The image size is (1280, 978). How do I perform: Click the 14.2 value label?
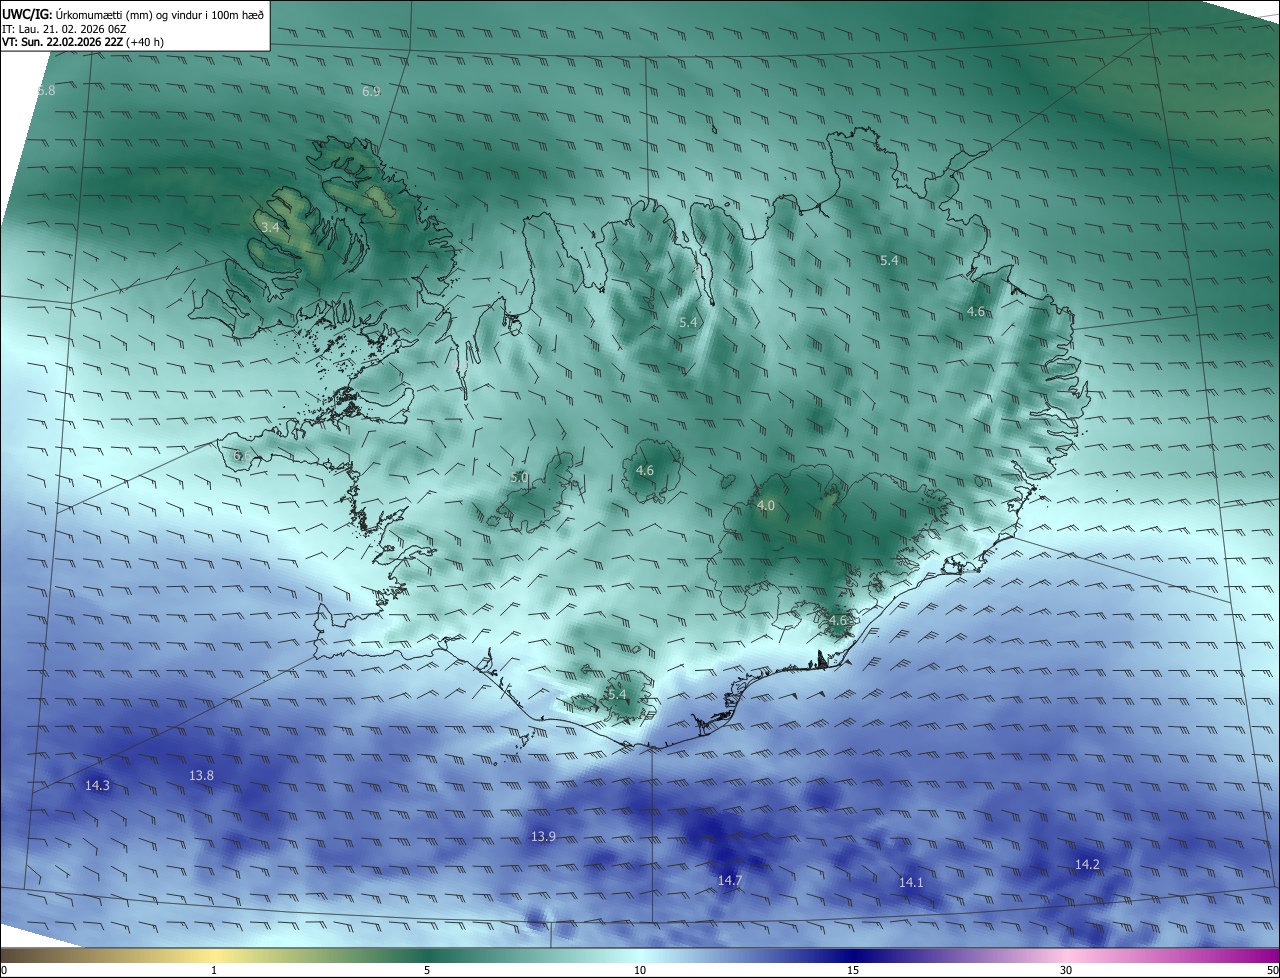[x=1087, y=864]
